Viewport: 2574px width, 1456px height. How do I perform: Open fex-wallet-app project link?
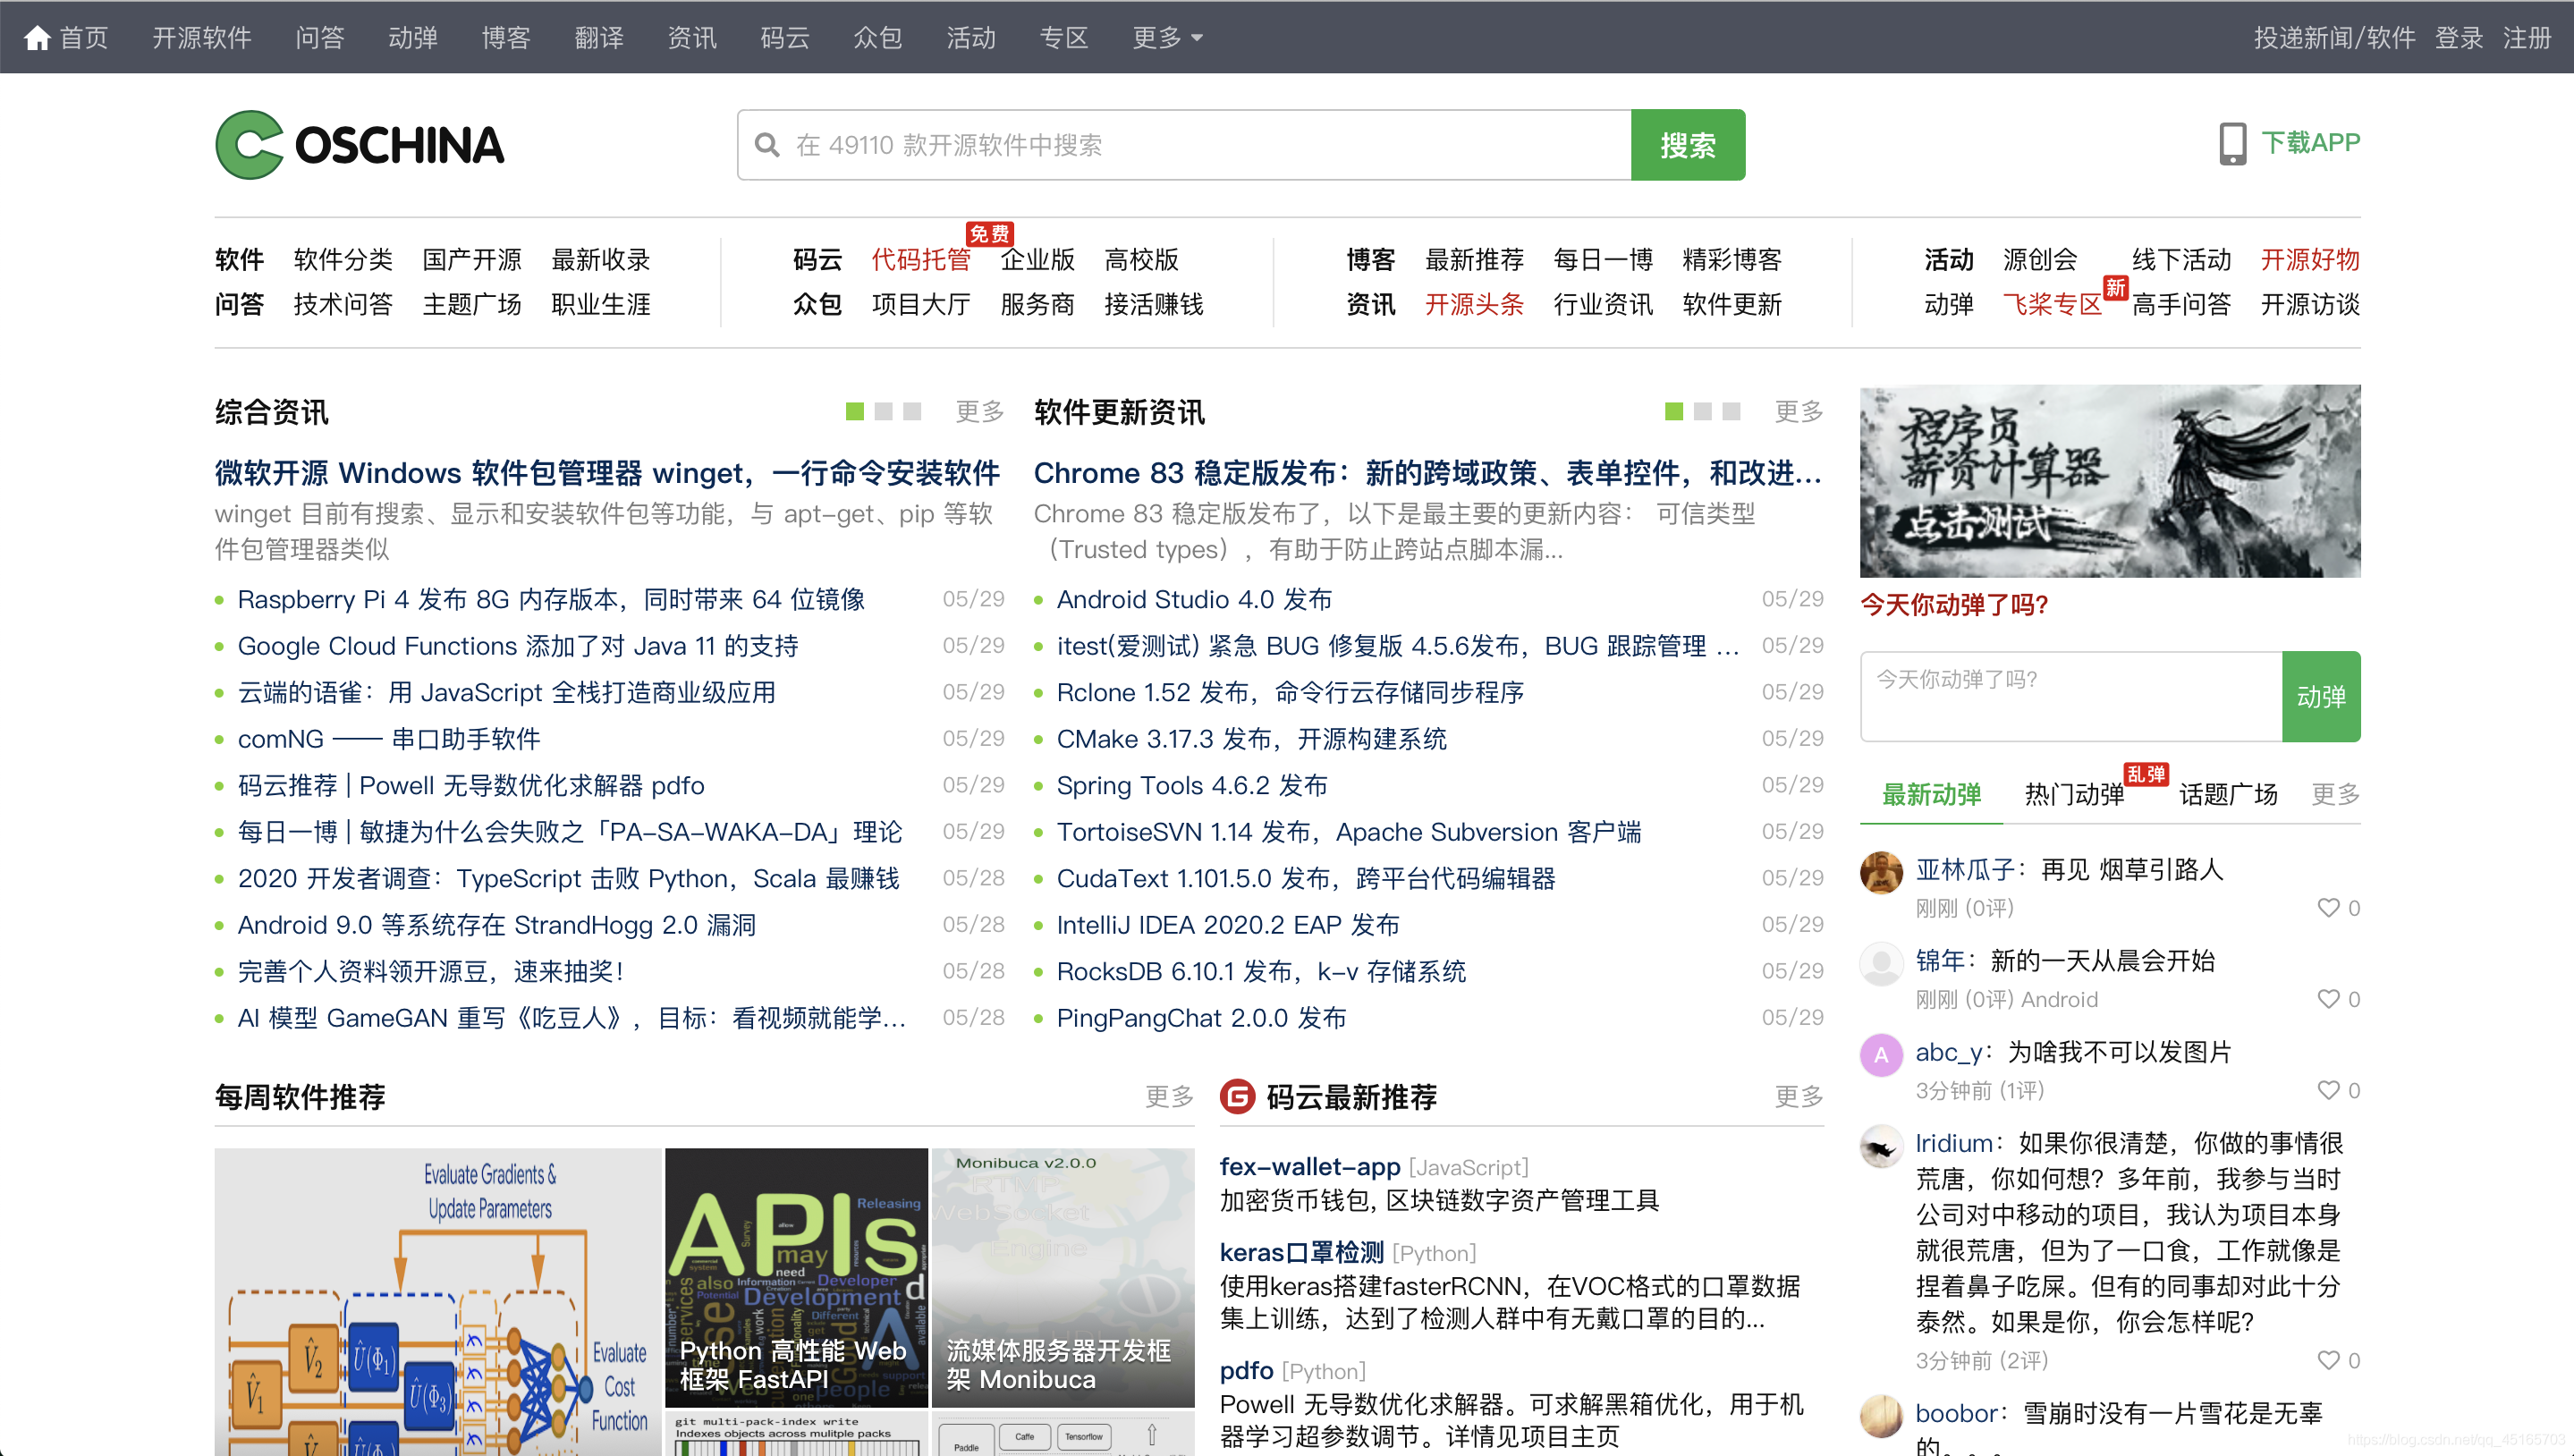1310,1167
